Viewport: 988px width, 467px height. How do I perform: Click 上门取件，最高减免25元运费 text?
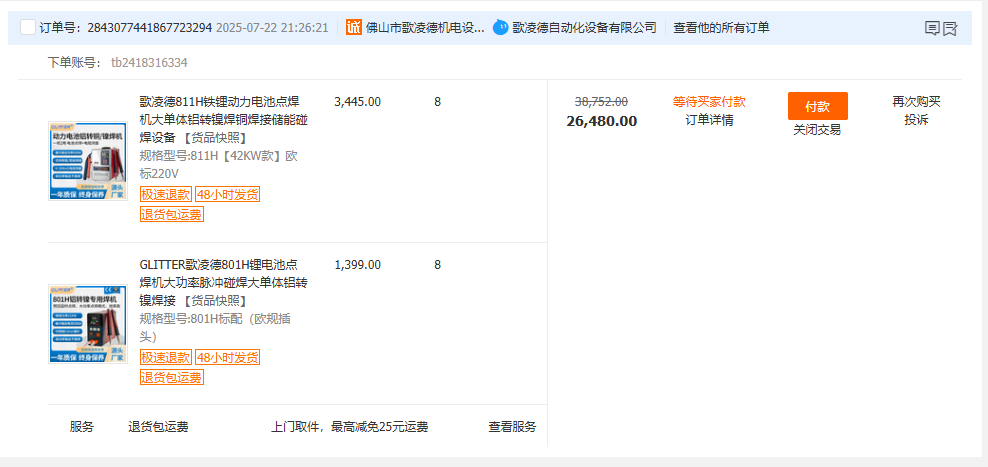[x=350, y=427]
